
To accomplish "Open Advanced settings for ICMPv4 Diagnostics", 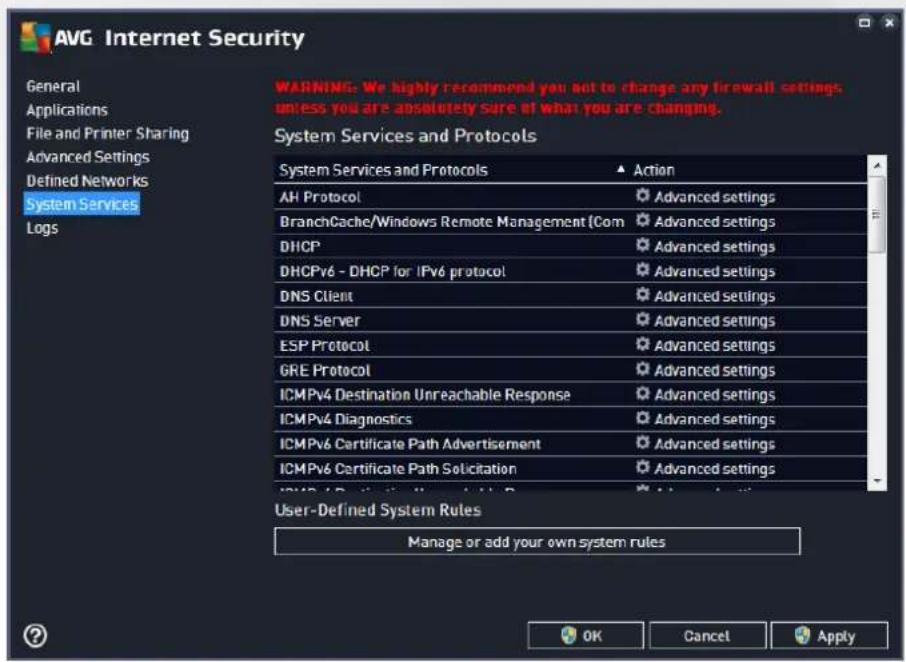I will click(714, 419).
